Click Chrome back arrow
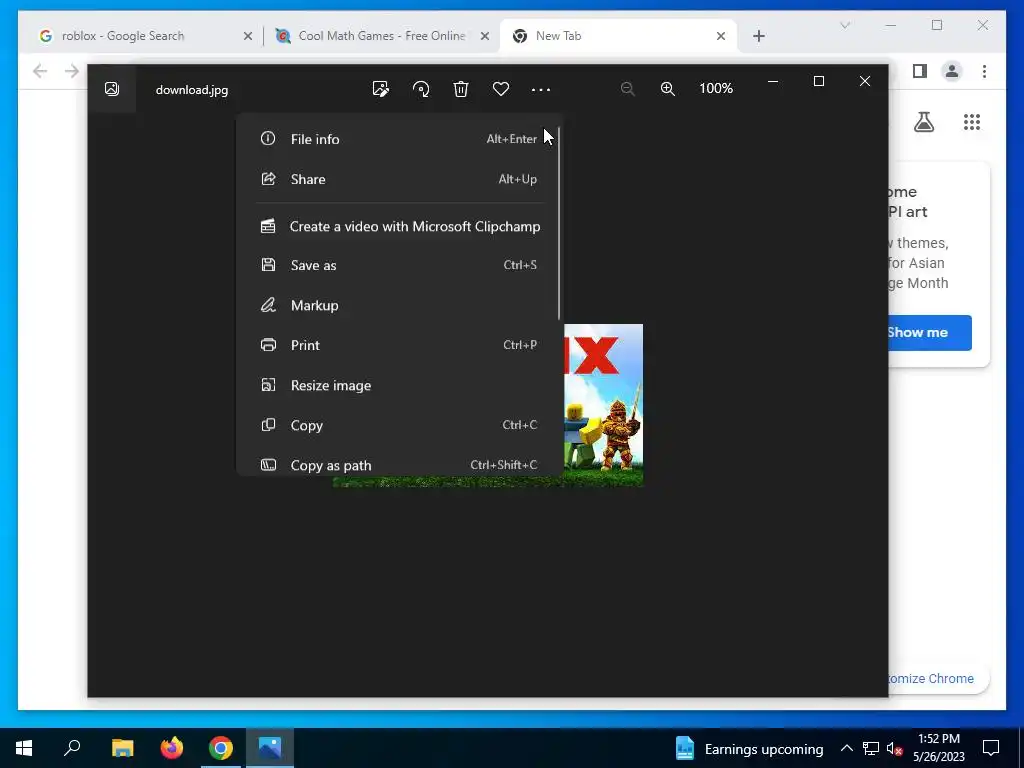Viewport: 1024px width, 768px height. pos(40,71)
